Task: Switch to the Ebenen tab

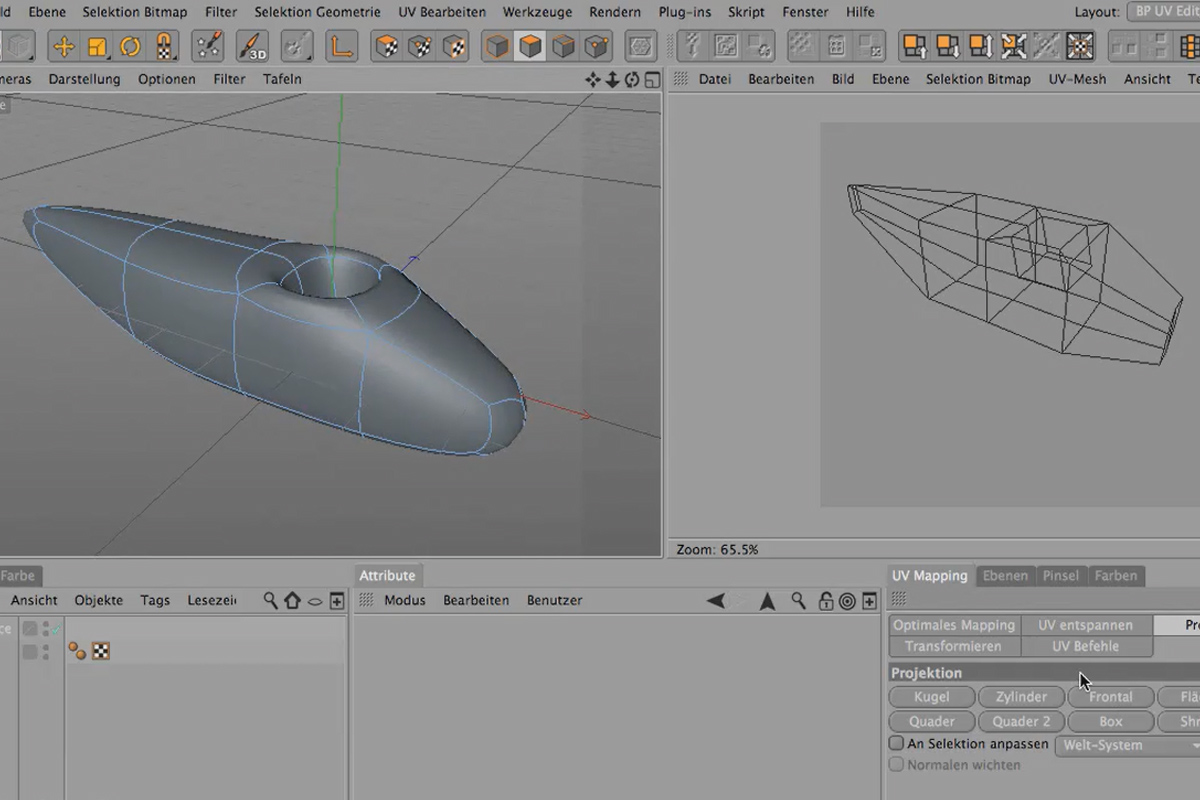Action: coord(1005,576)
